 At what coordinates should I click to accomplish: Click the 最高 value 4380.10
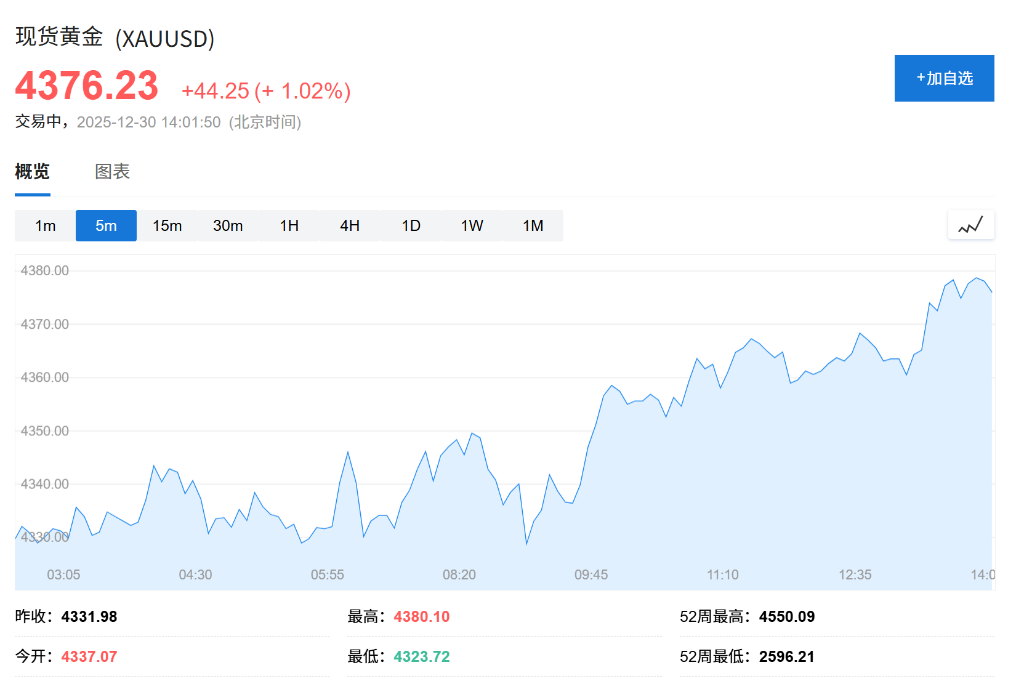(x=421, y=617)
